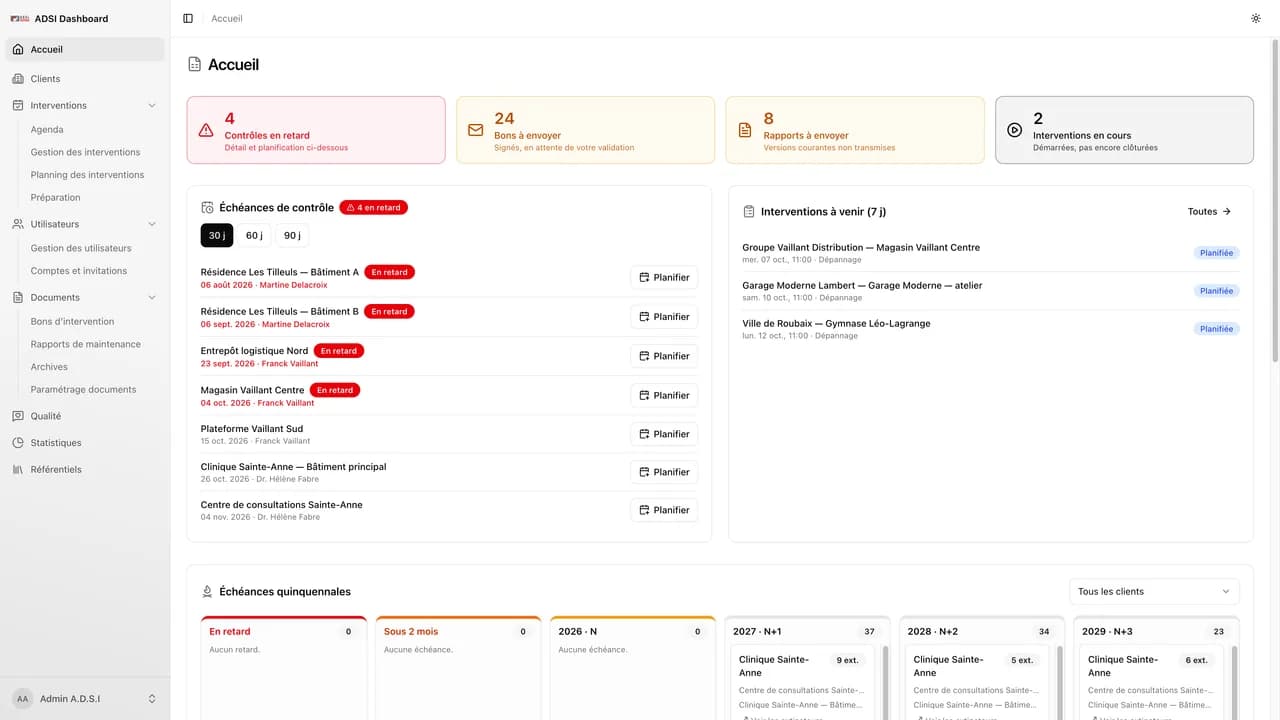This screenshot has height=720, width=1280.
Task: Select the 30 j deadline filter
Action: click(217, 235)
